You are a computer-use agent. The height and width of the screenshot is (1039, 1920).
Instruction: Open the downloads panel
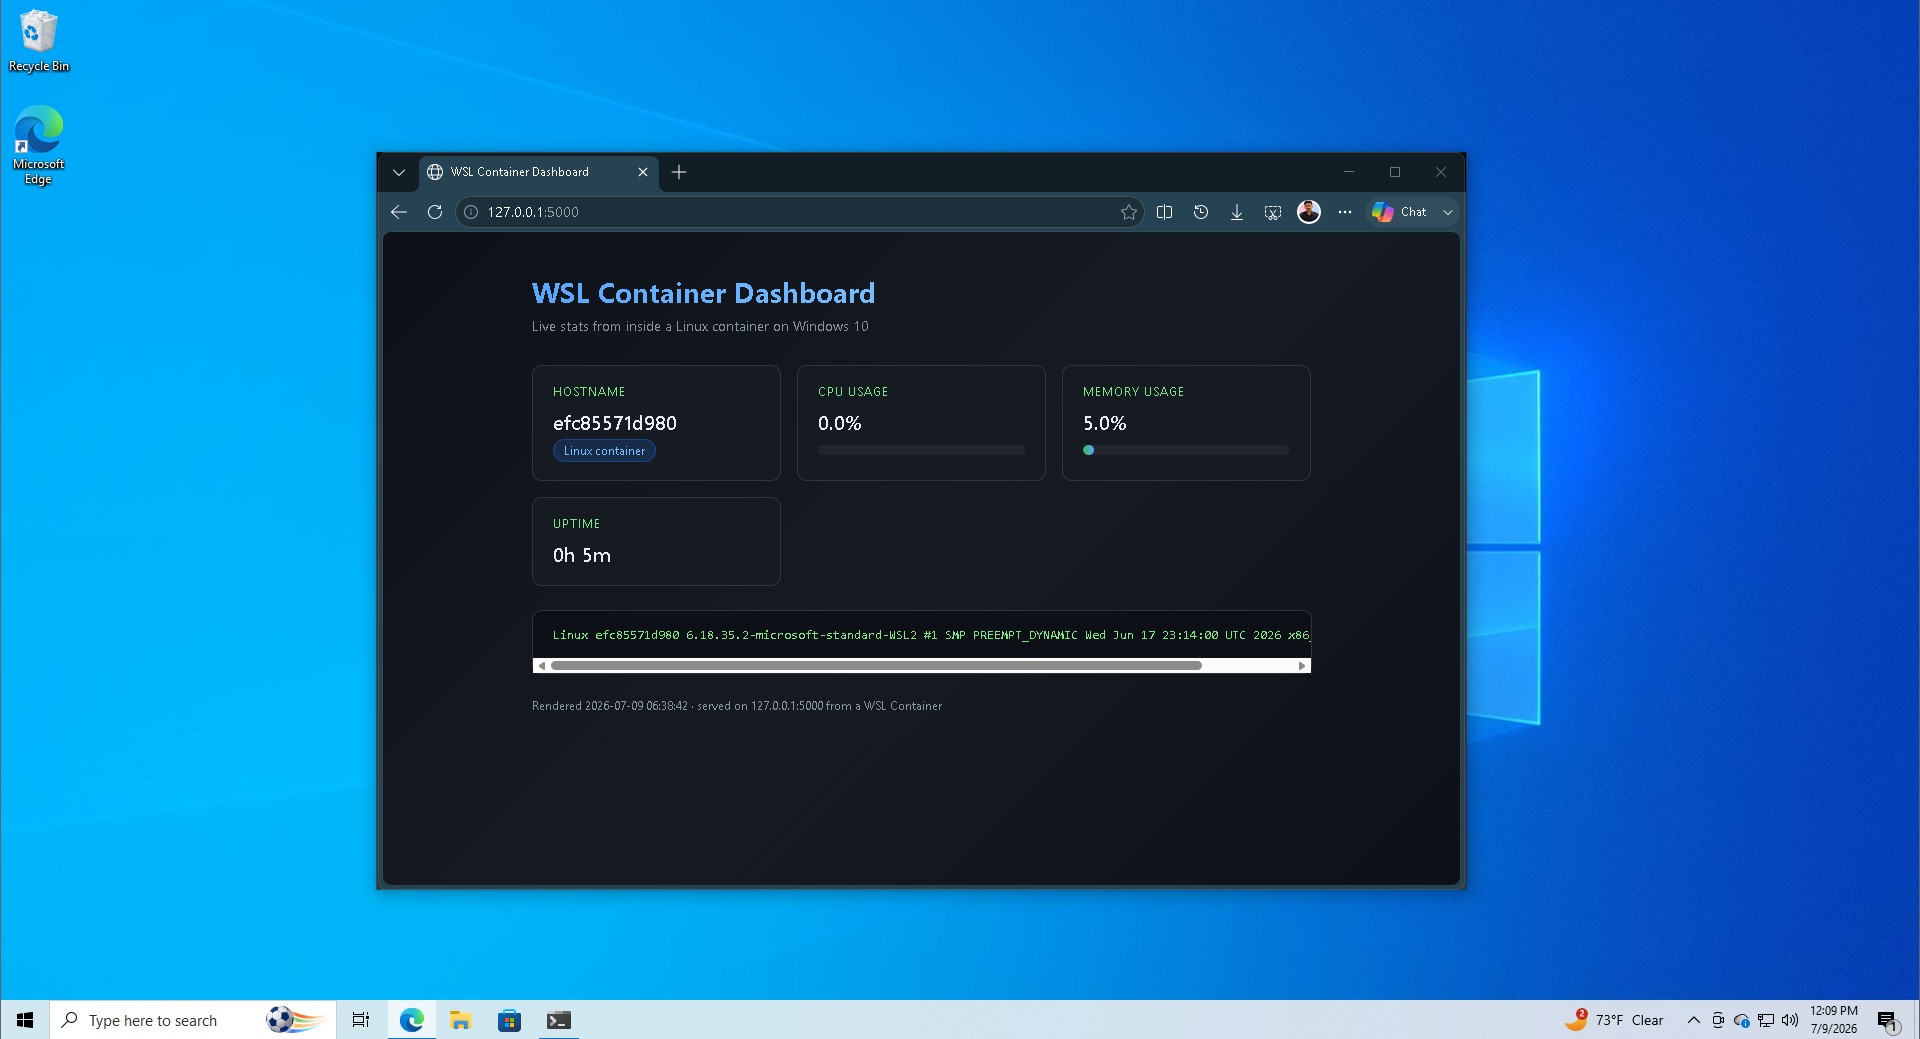pyautogui.click(x=1237, y=212)
